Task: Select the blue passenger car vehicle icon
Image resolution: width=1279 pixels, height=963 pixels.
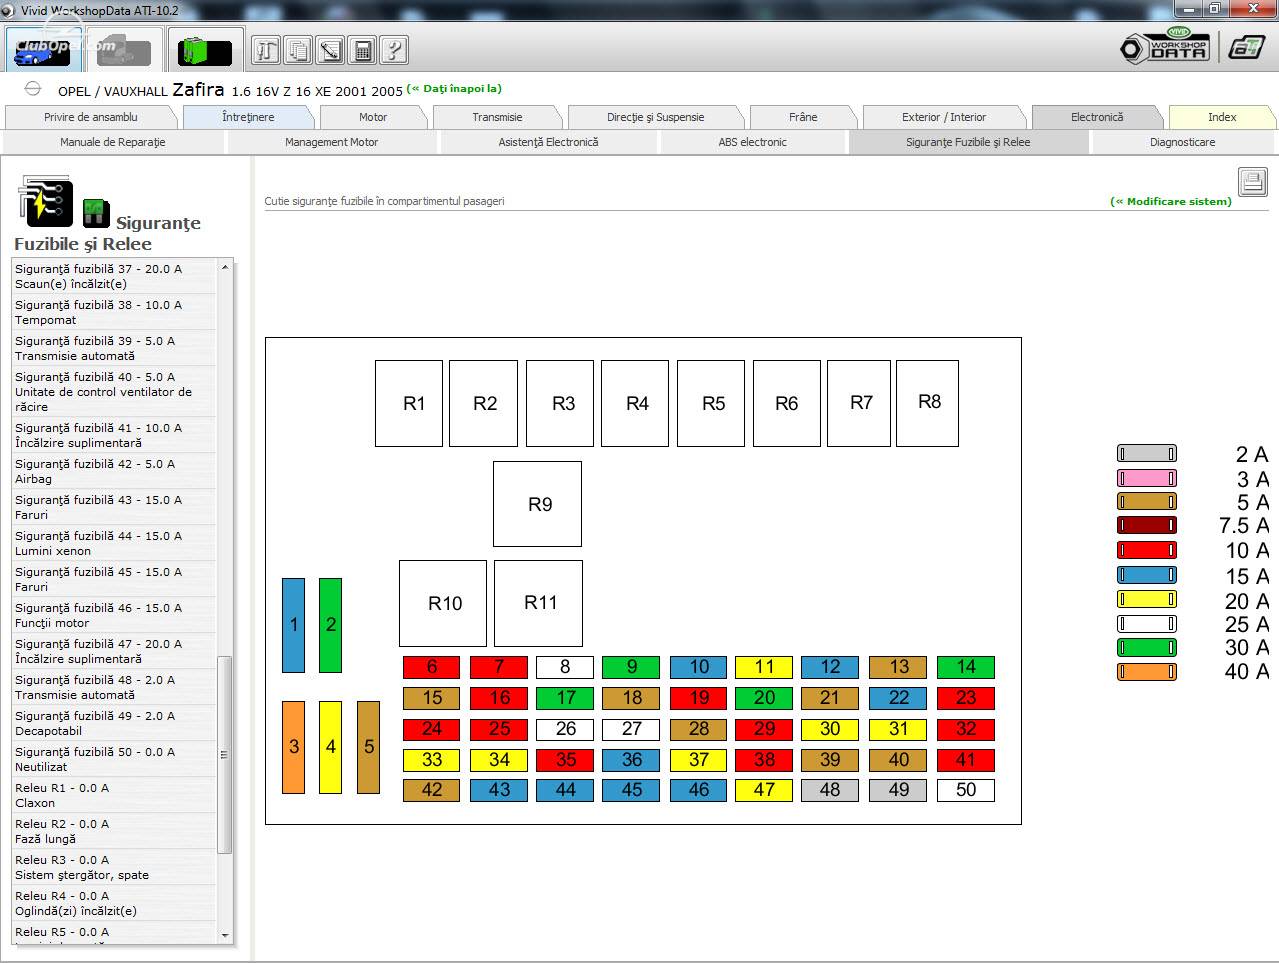Action: click(x=42, y=50)
